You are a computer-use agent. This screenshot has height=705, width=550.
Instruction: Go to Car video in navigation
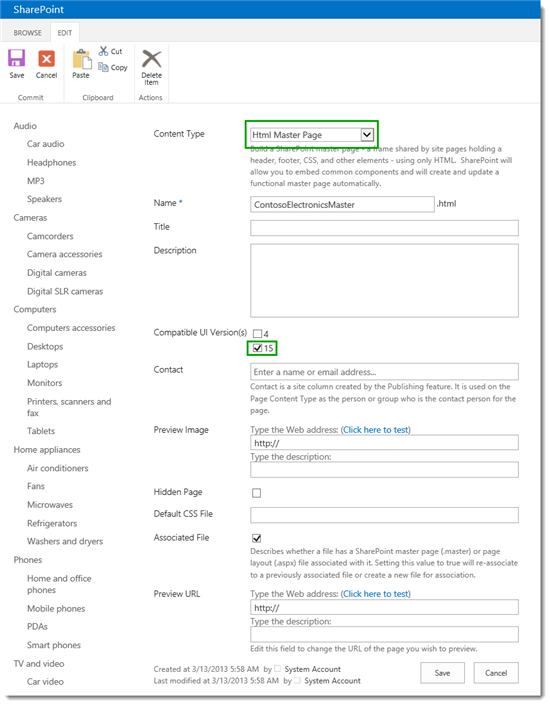[x=45, y=682]
